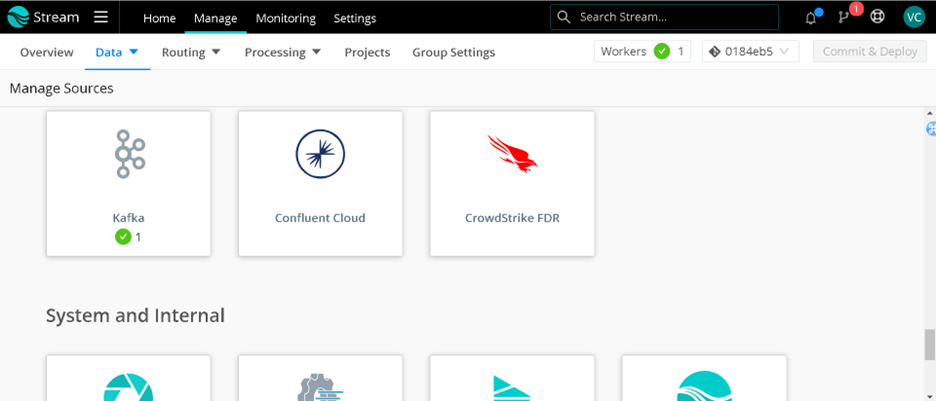This screenshot has width=936, height=401.
Task: Click the Workers status button
Action: (642, 51)
